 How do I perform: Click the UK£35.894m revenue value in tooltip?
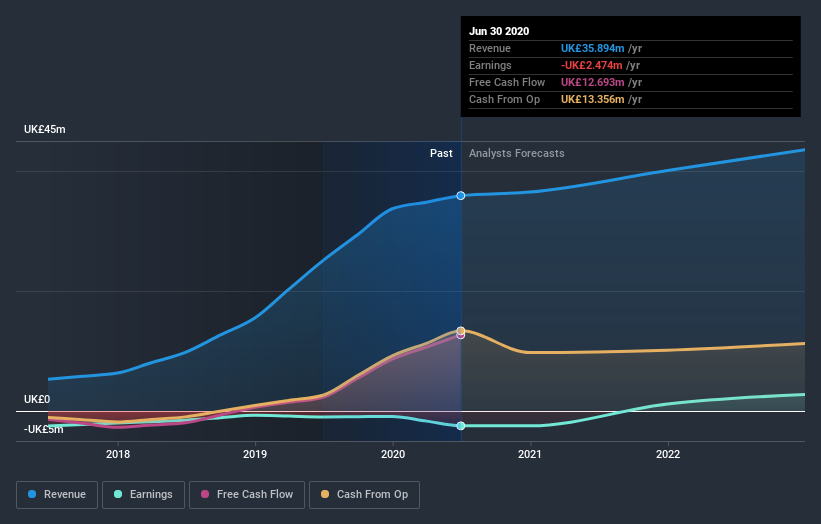click(592, 48)
